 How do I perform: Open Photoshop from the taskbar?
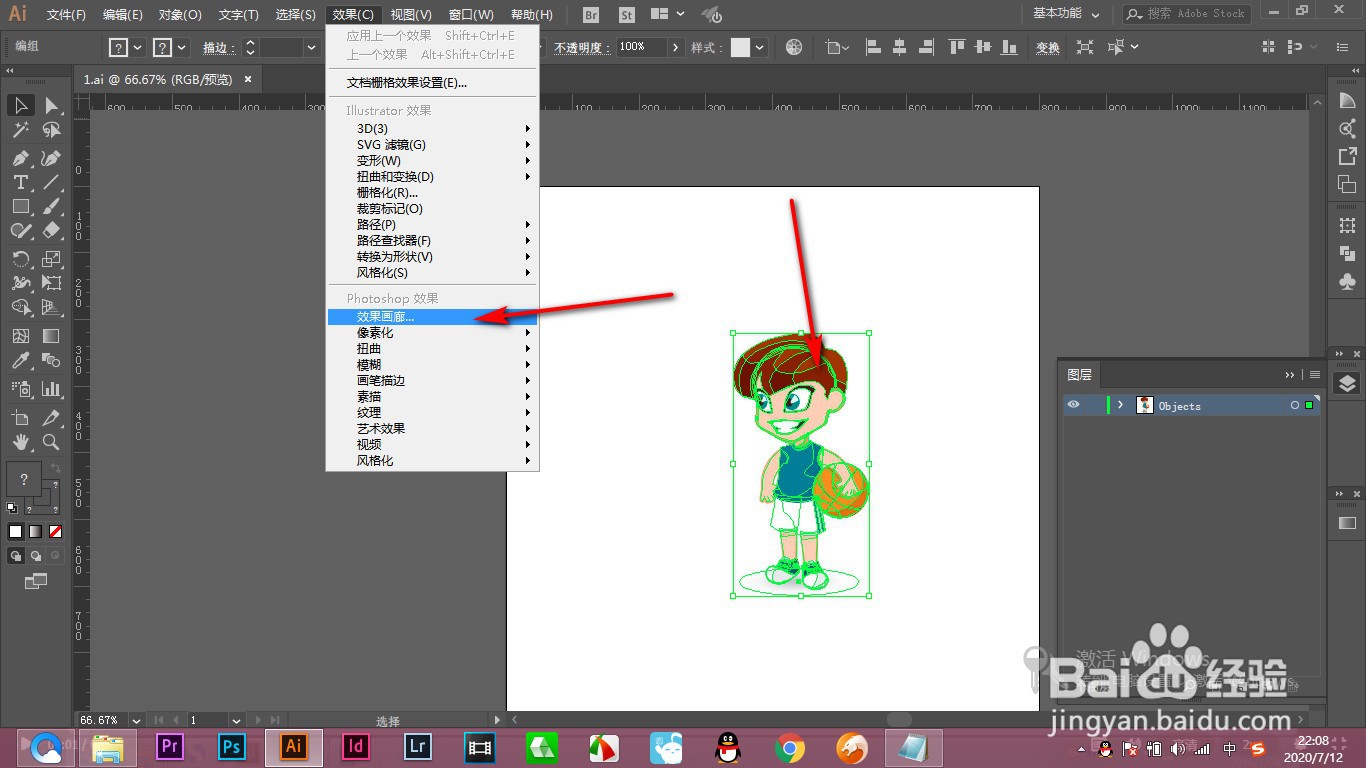pyautogui.click(x=232, y=746)
